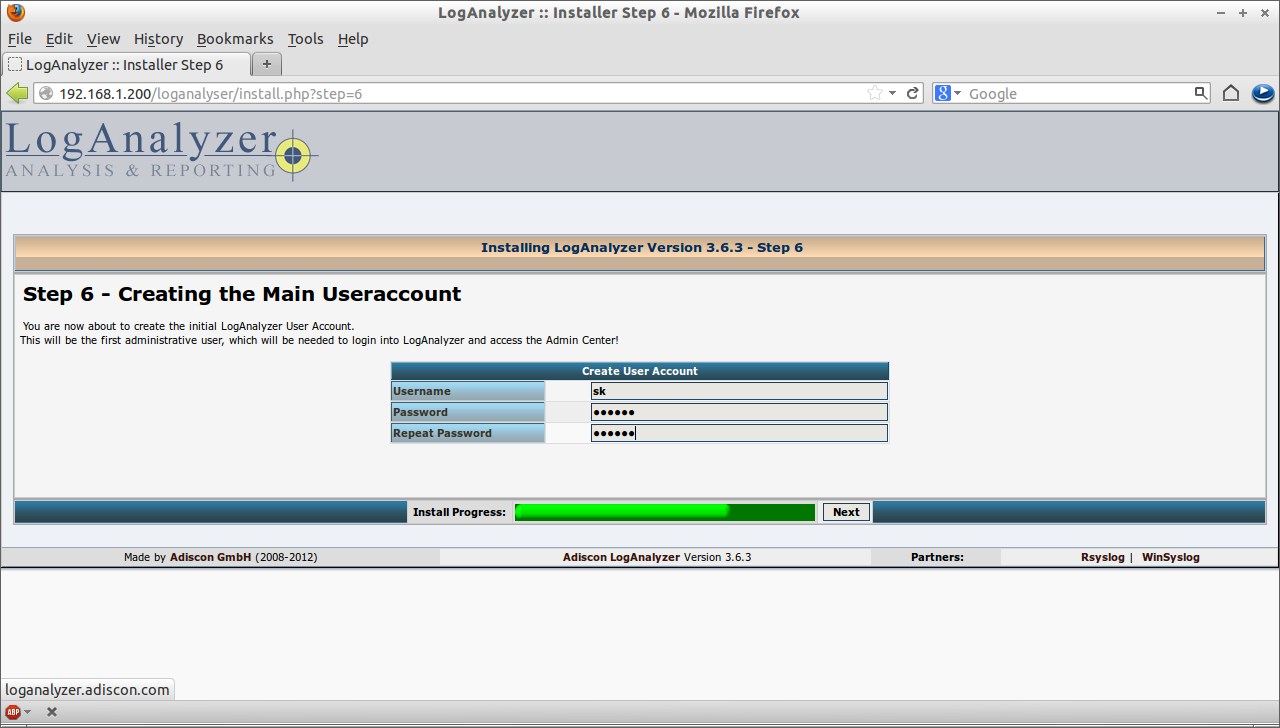The image size is (1280, 728).
Task: Open a new tab with the plus button
Action: [x=266, y=64]
